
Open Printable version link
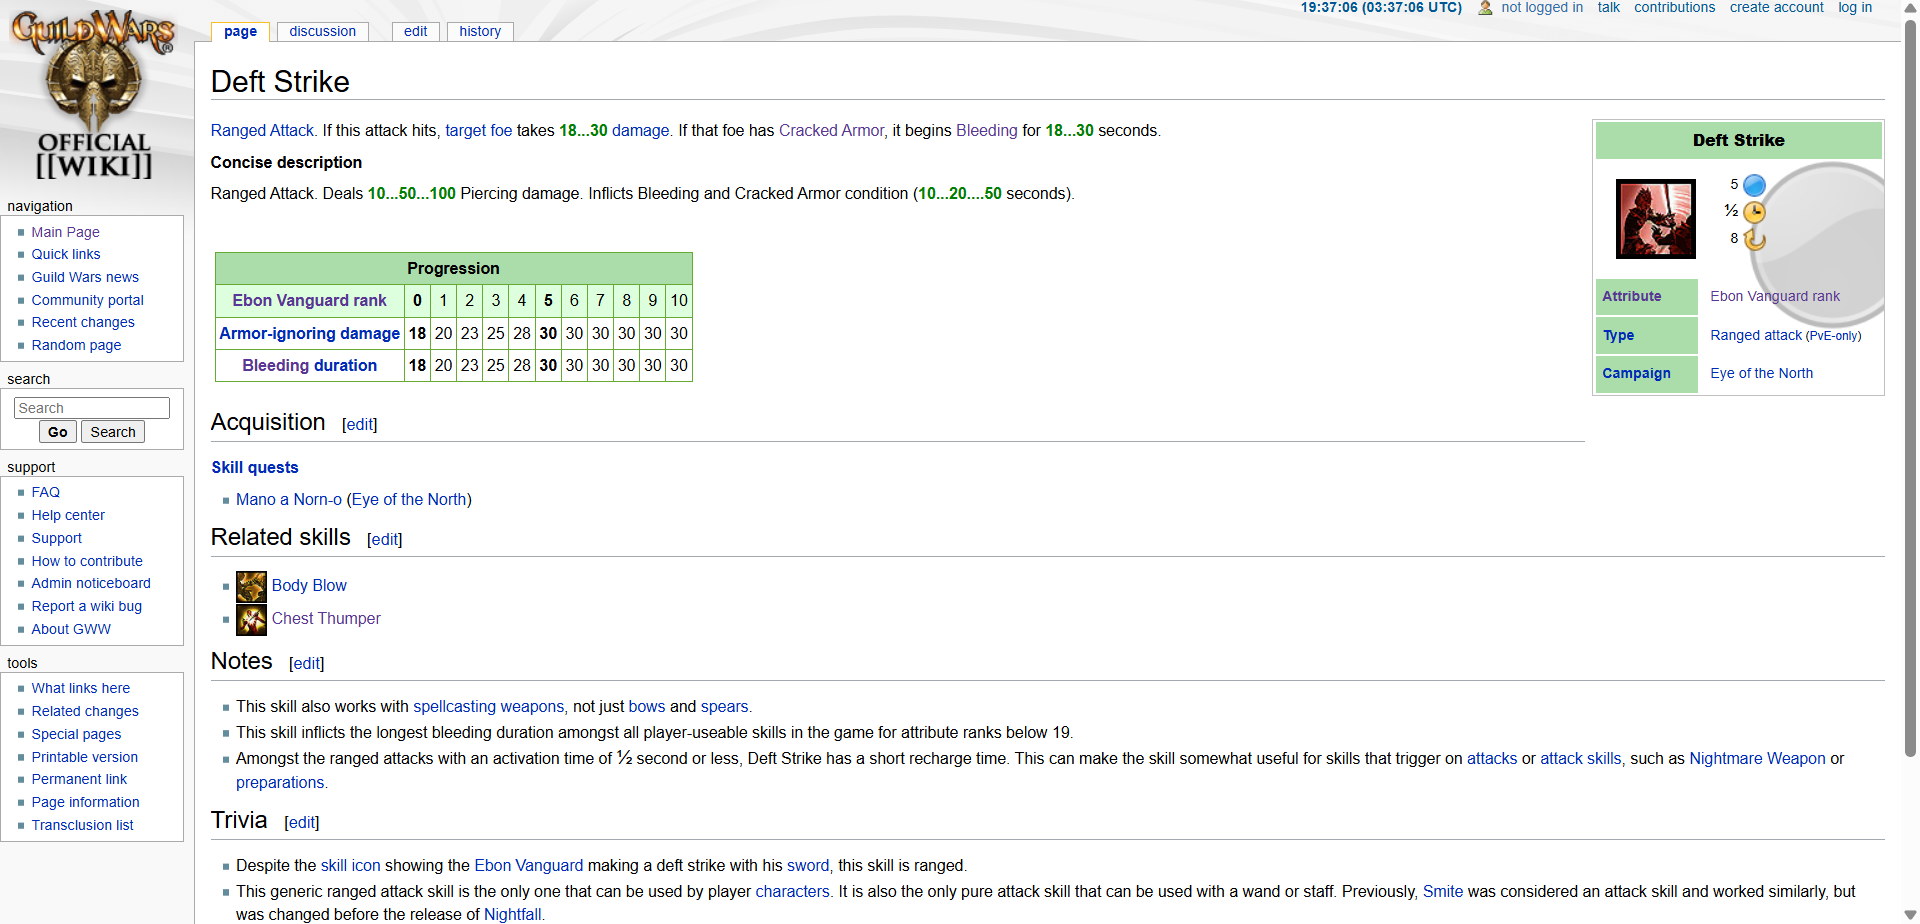pyautogui.click(x=84, y=757)
